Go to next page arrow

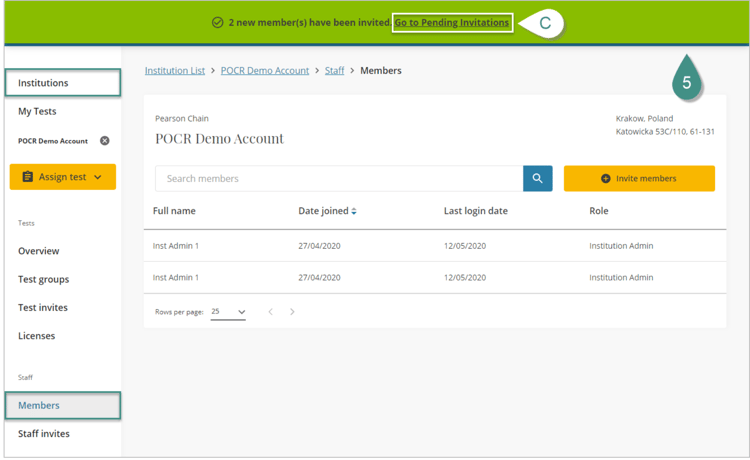click(292, 312)
